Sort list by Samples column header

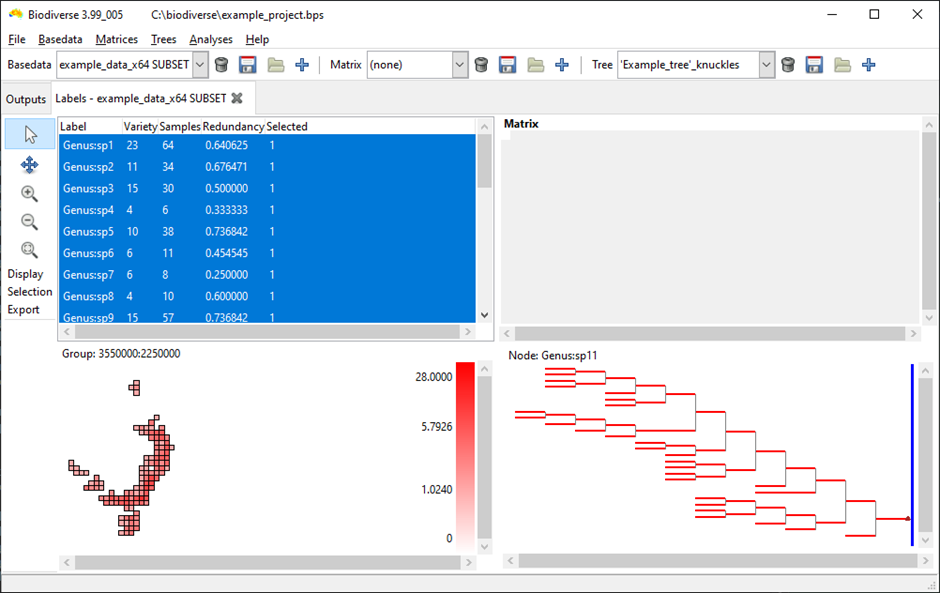tap(180, 127)
